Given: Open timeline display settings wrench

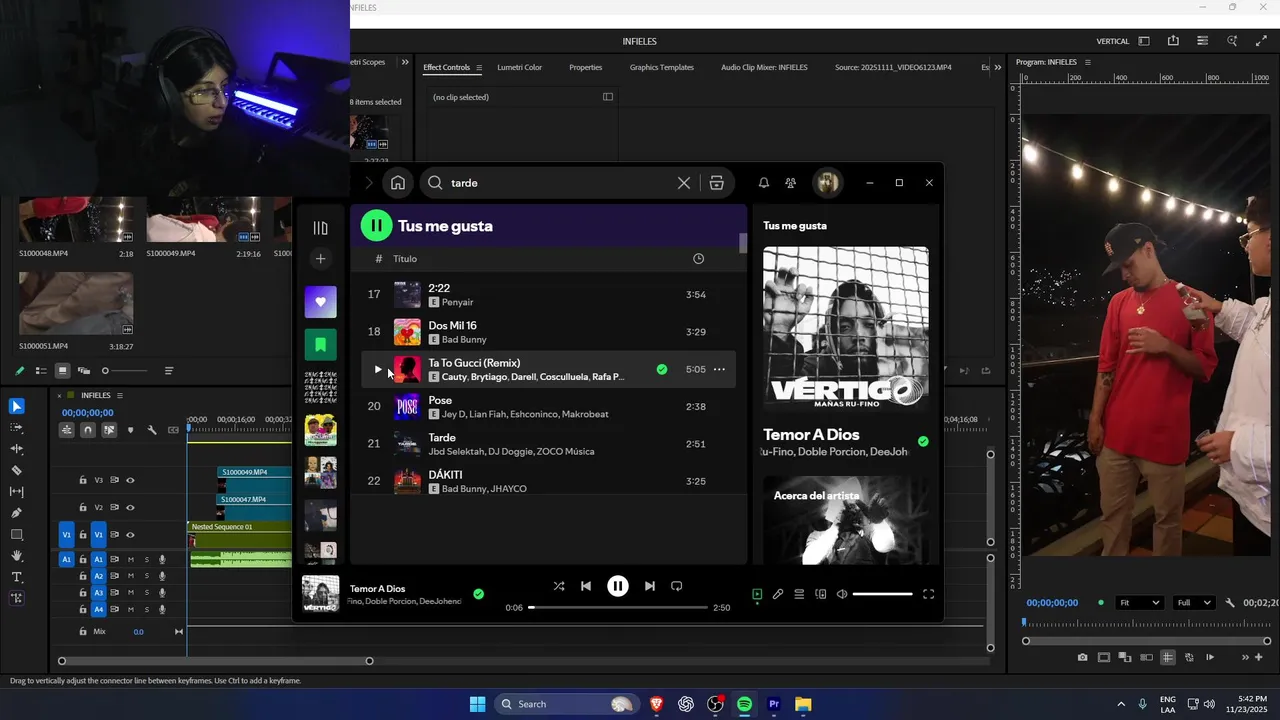Looking at the screenshot, I should pyautogui.click(x=152, y=430).
